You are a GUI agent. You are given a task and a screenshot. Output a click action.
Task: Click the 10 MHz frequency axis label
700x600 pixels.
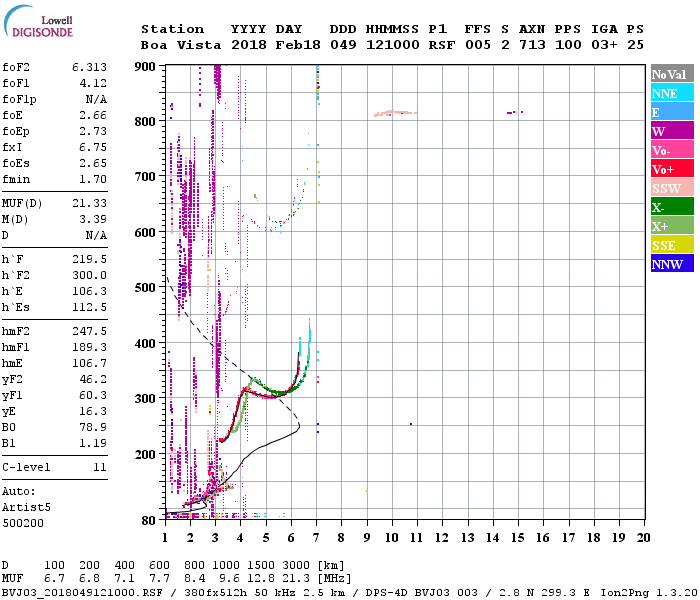[x=392, y=538]
